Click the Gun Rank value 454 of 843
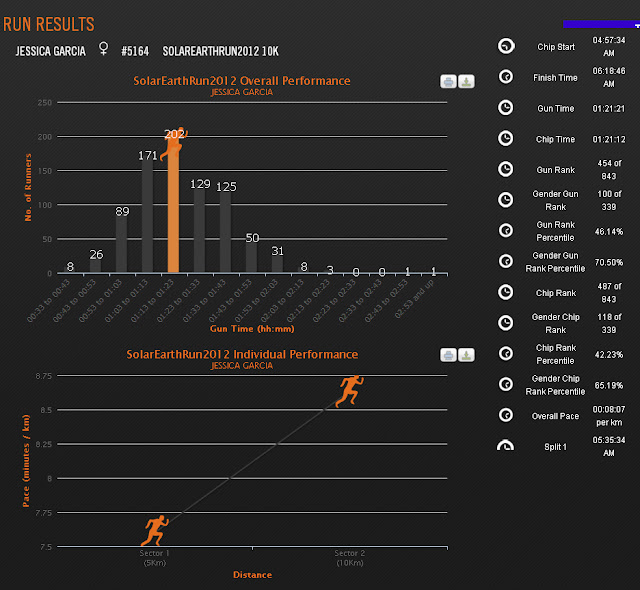The image size is (640, 590). pos(609,169)
